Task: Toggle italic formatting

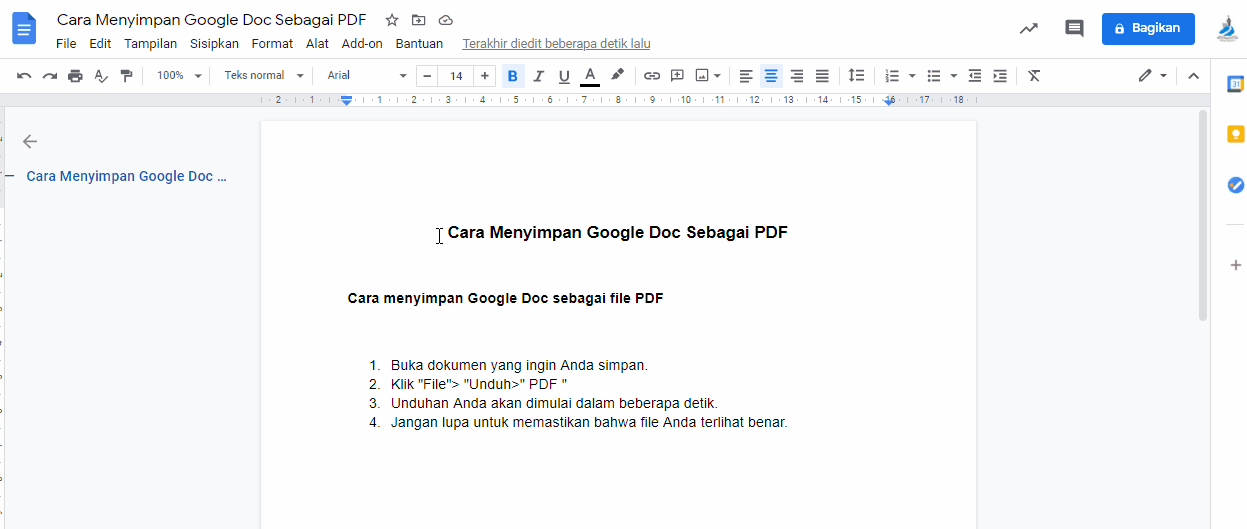Action: (539, 76)
